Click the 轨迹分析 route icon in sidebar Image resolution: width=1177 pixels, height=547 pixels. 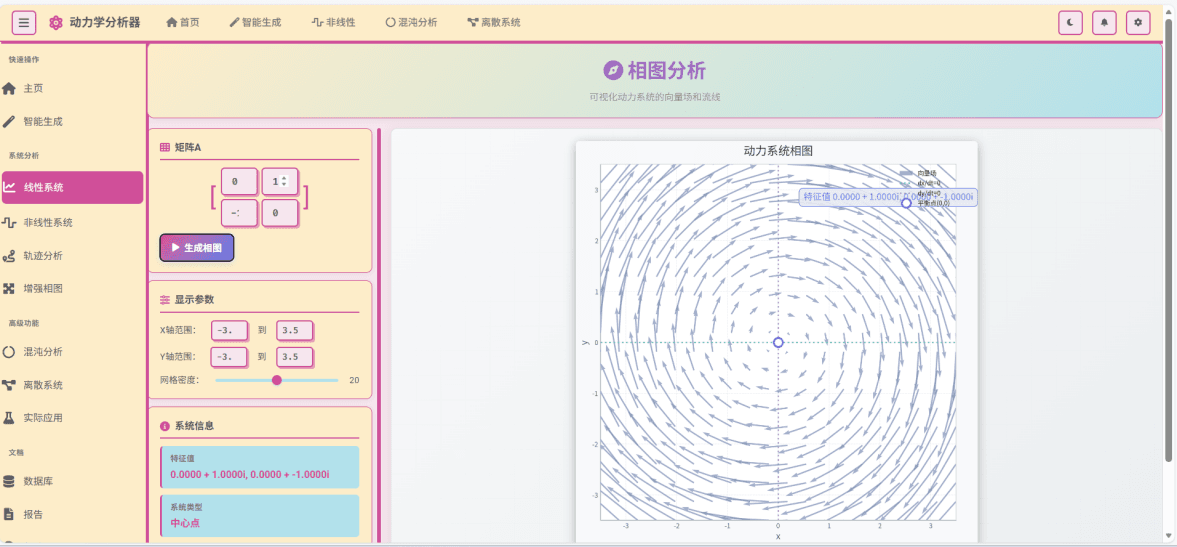(9, 256)
